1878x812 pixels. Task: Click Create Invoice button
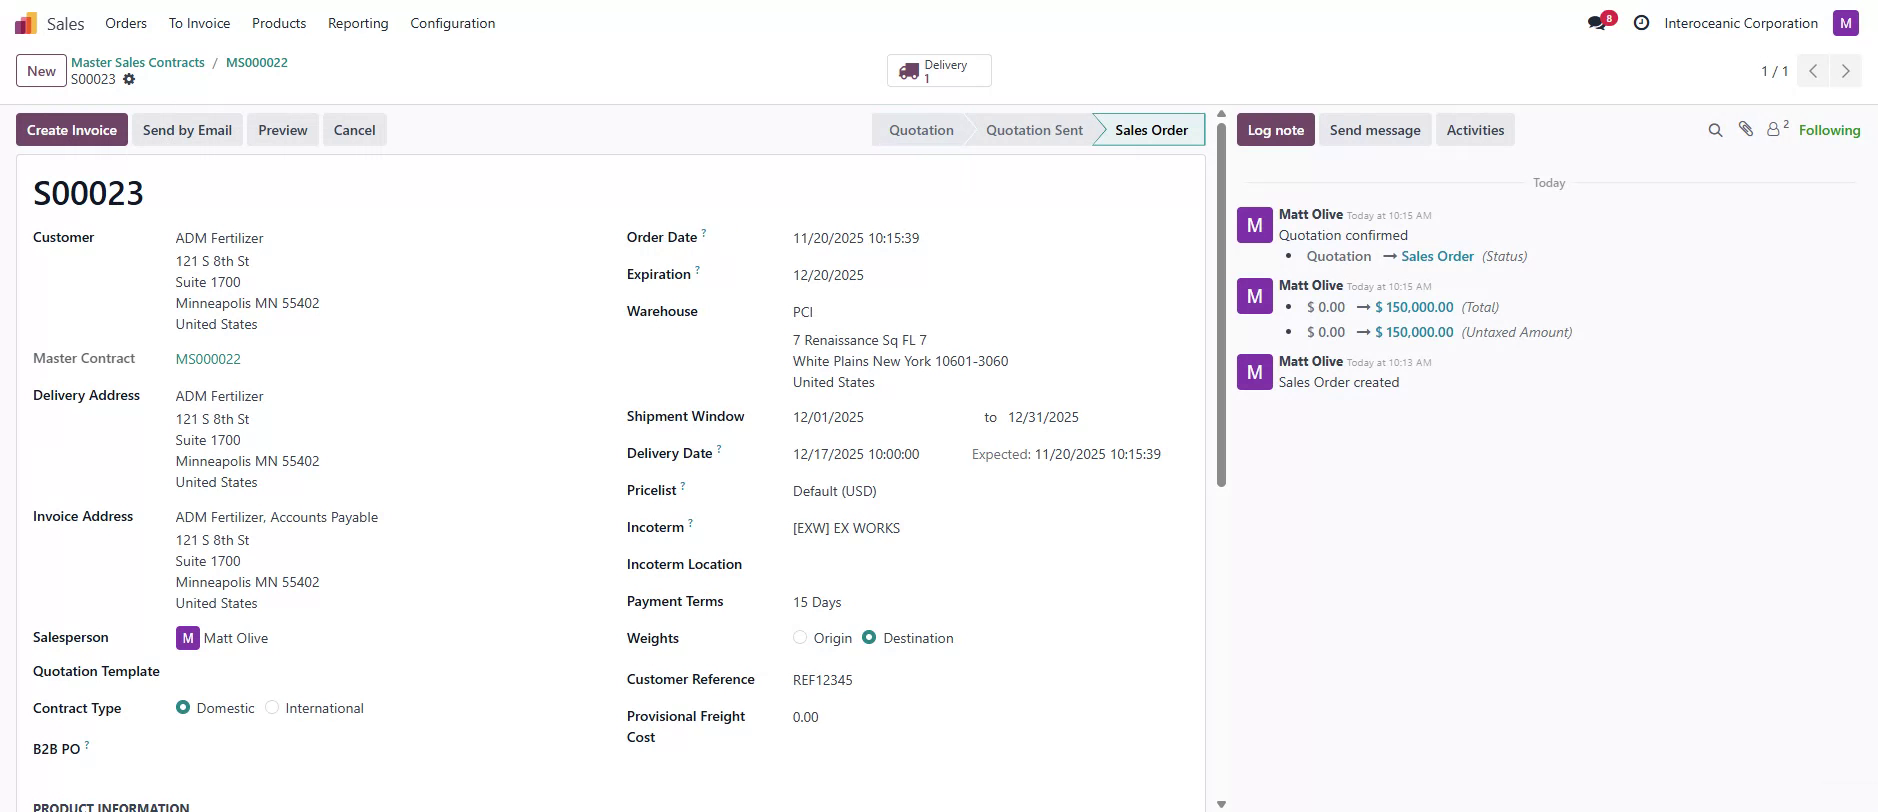click(72, 130)
